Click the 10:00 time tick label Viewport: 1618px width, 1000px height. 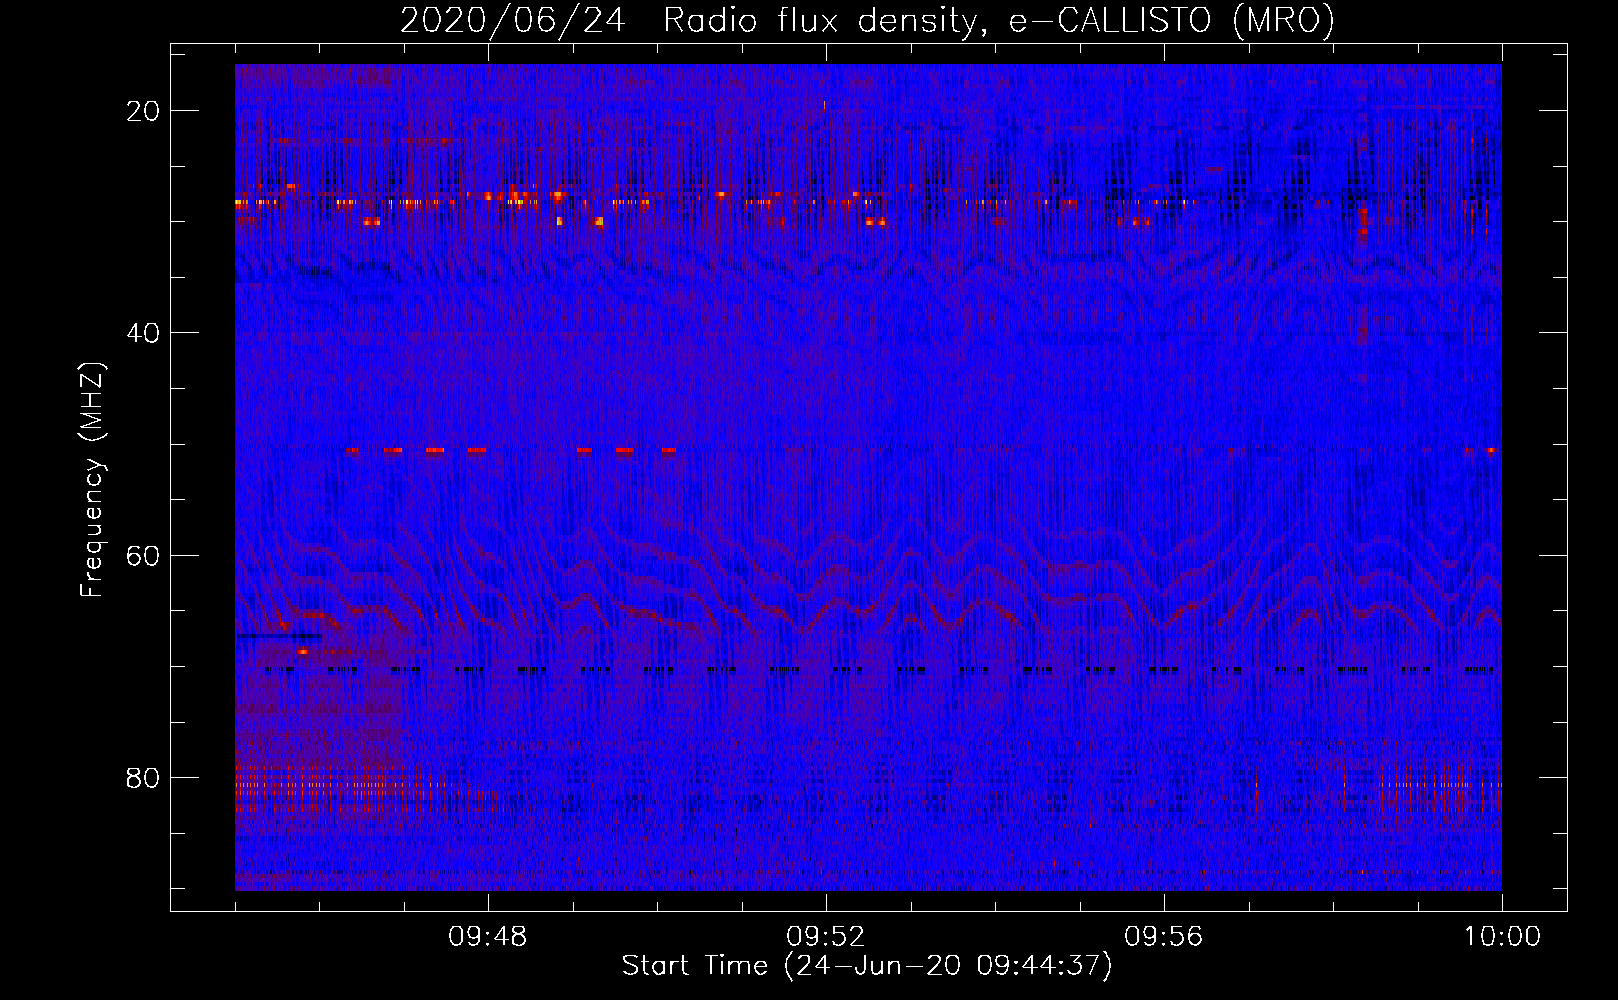1502,937
